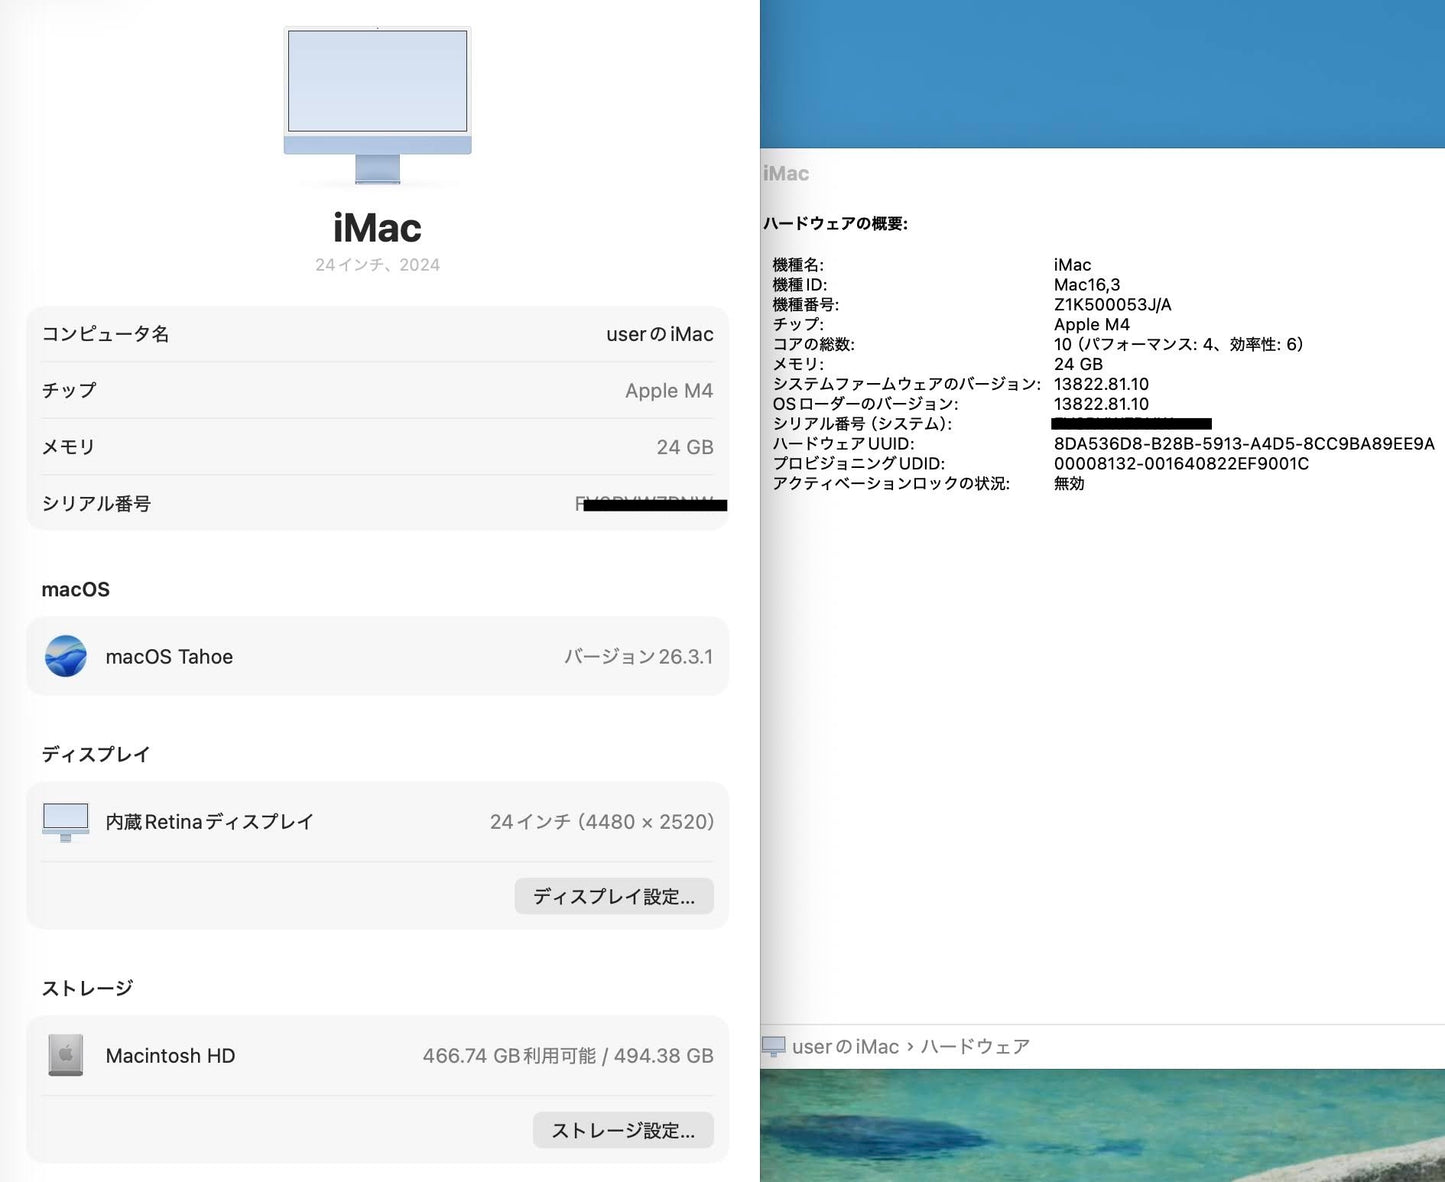
Task: Click '内蔵Retinaディスプレイ' label
Action: (209, 822)
